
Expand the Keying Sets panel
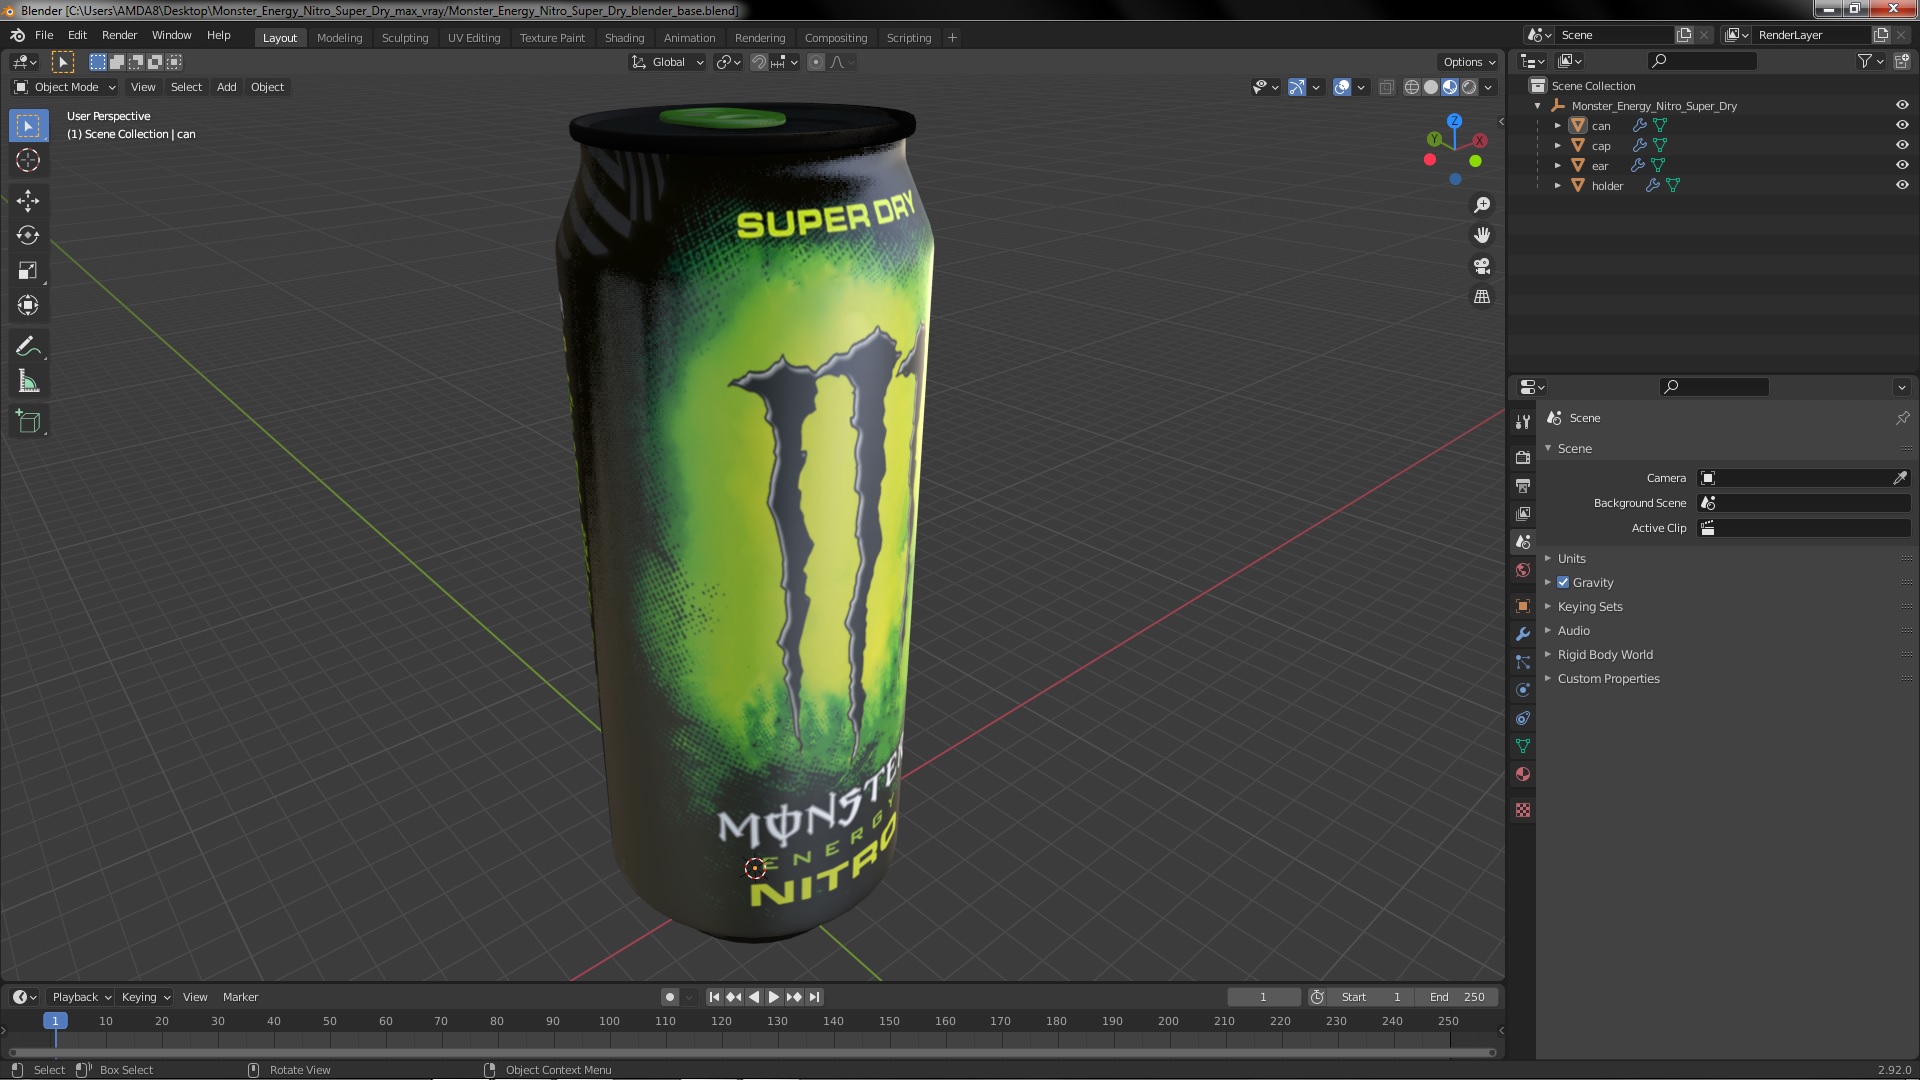[x=1590, y=606]
